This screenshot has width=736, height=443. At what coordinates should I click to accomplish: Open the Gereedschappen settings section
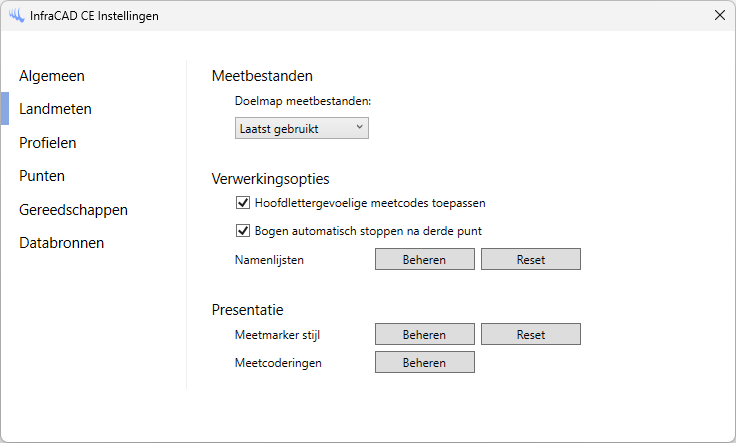(73, 209)
